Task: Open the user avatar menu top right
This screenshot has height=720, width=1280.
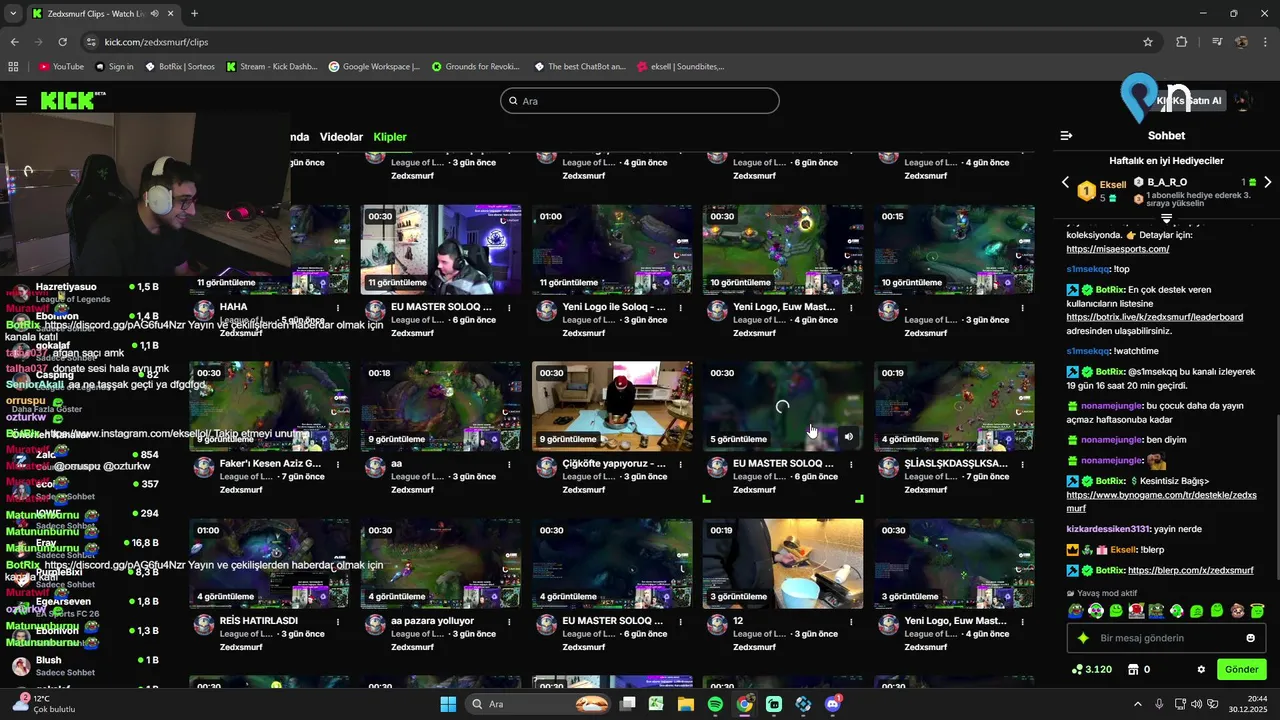Action: 1243,101
